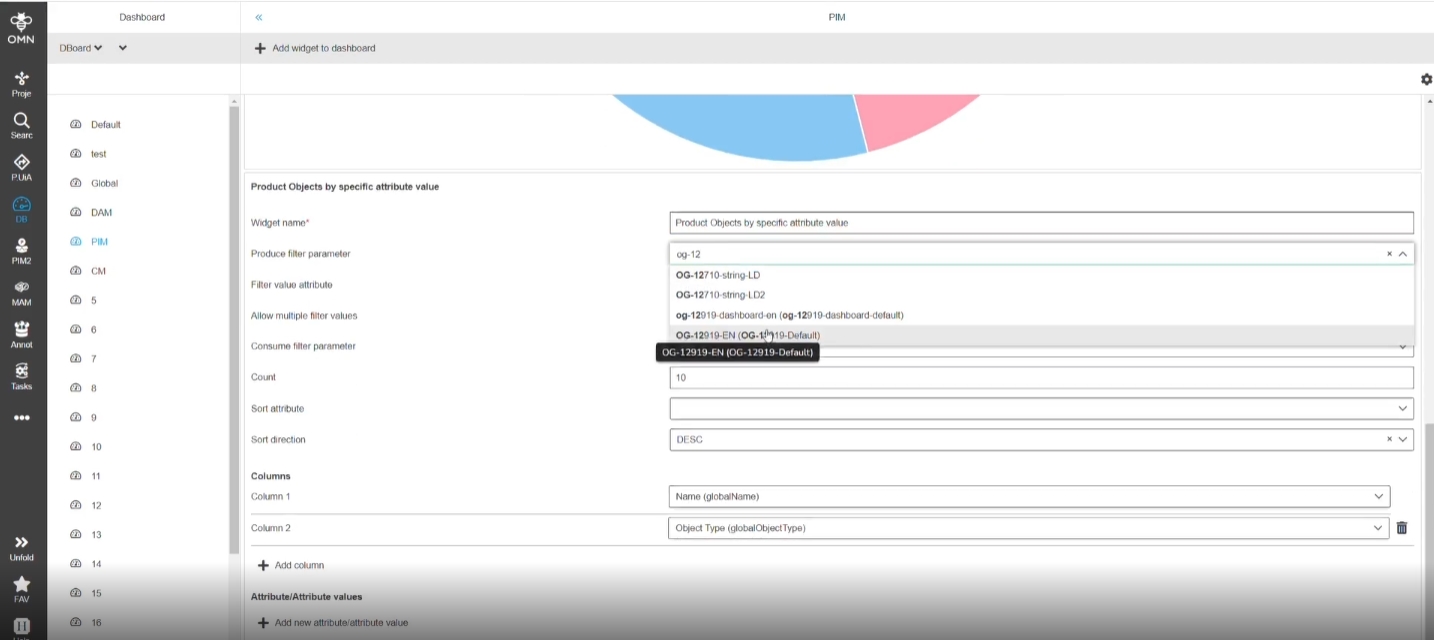
Task: Click the Unfold sidebar icon
Action: (21, 542)
